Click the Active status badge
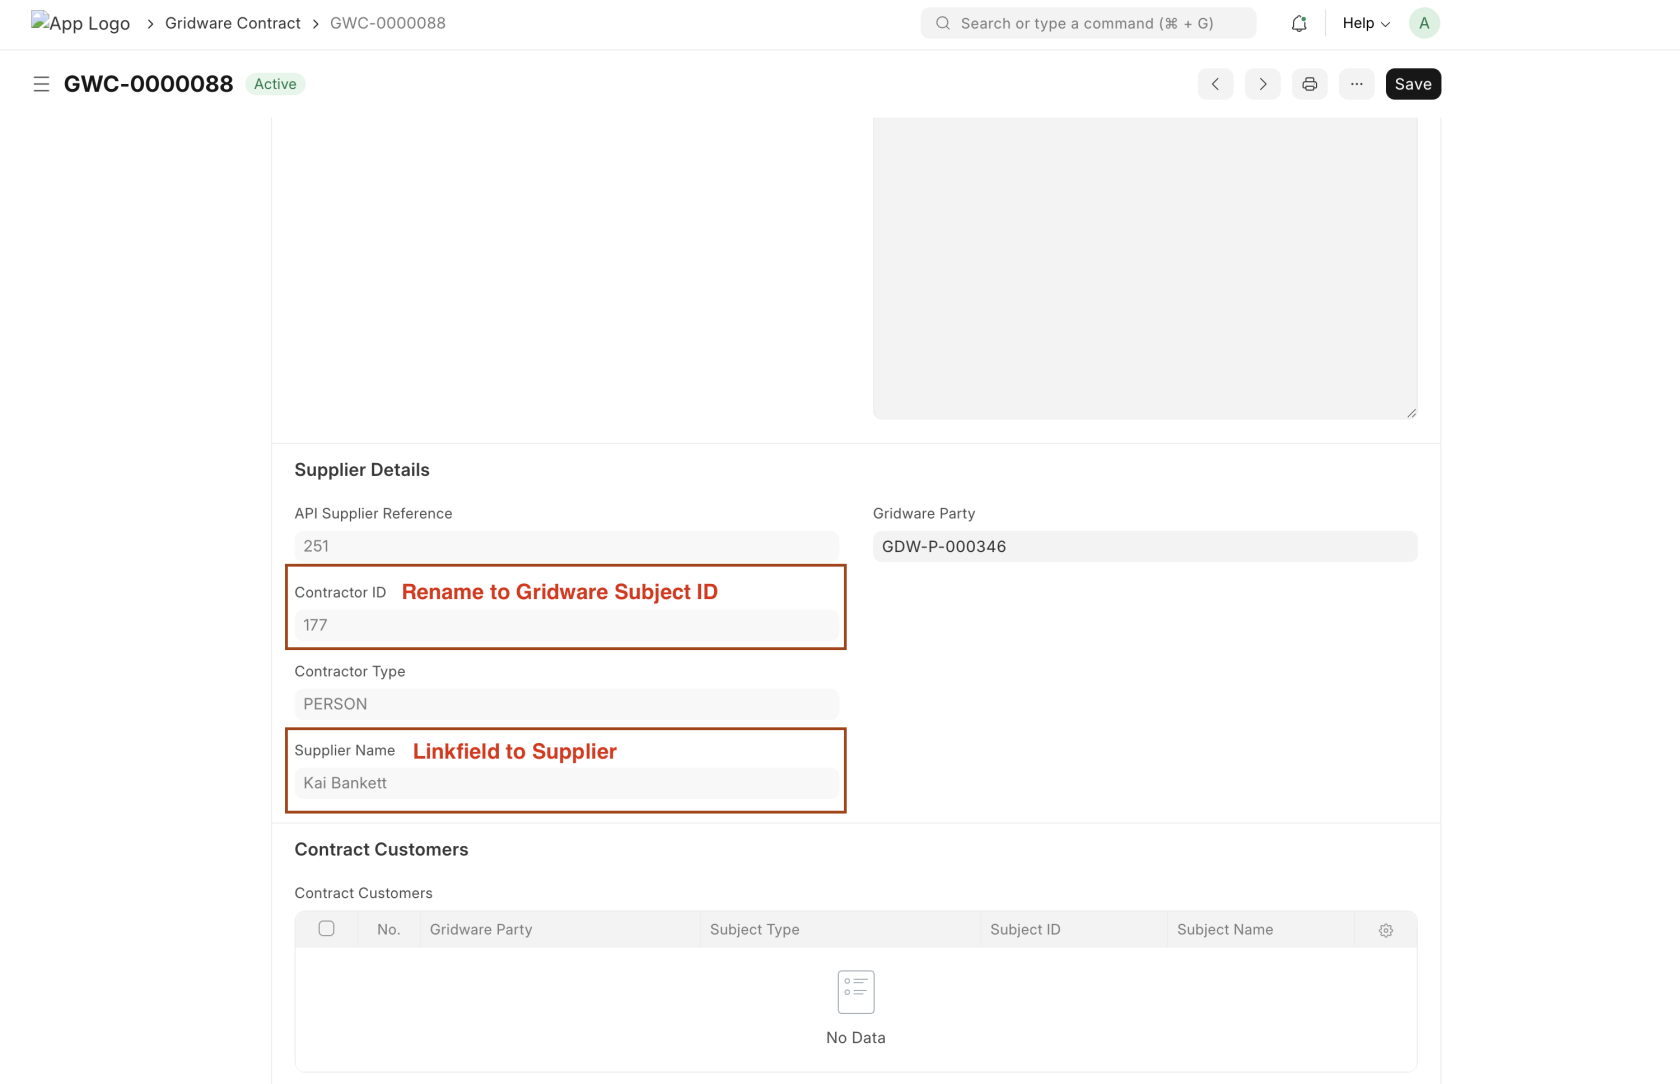Viewport: 1680px width, 1084px height. click(275, 84)
